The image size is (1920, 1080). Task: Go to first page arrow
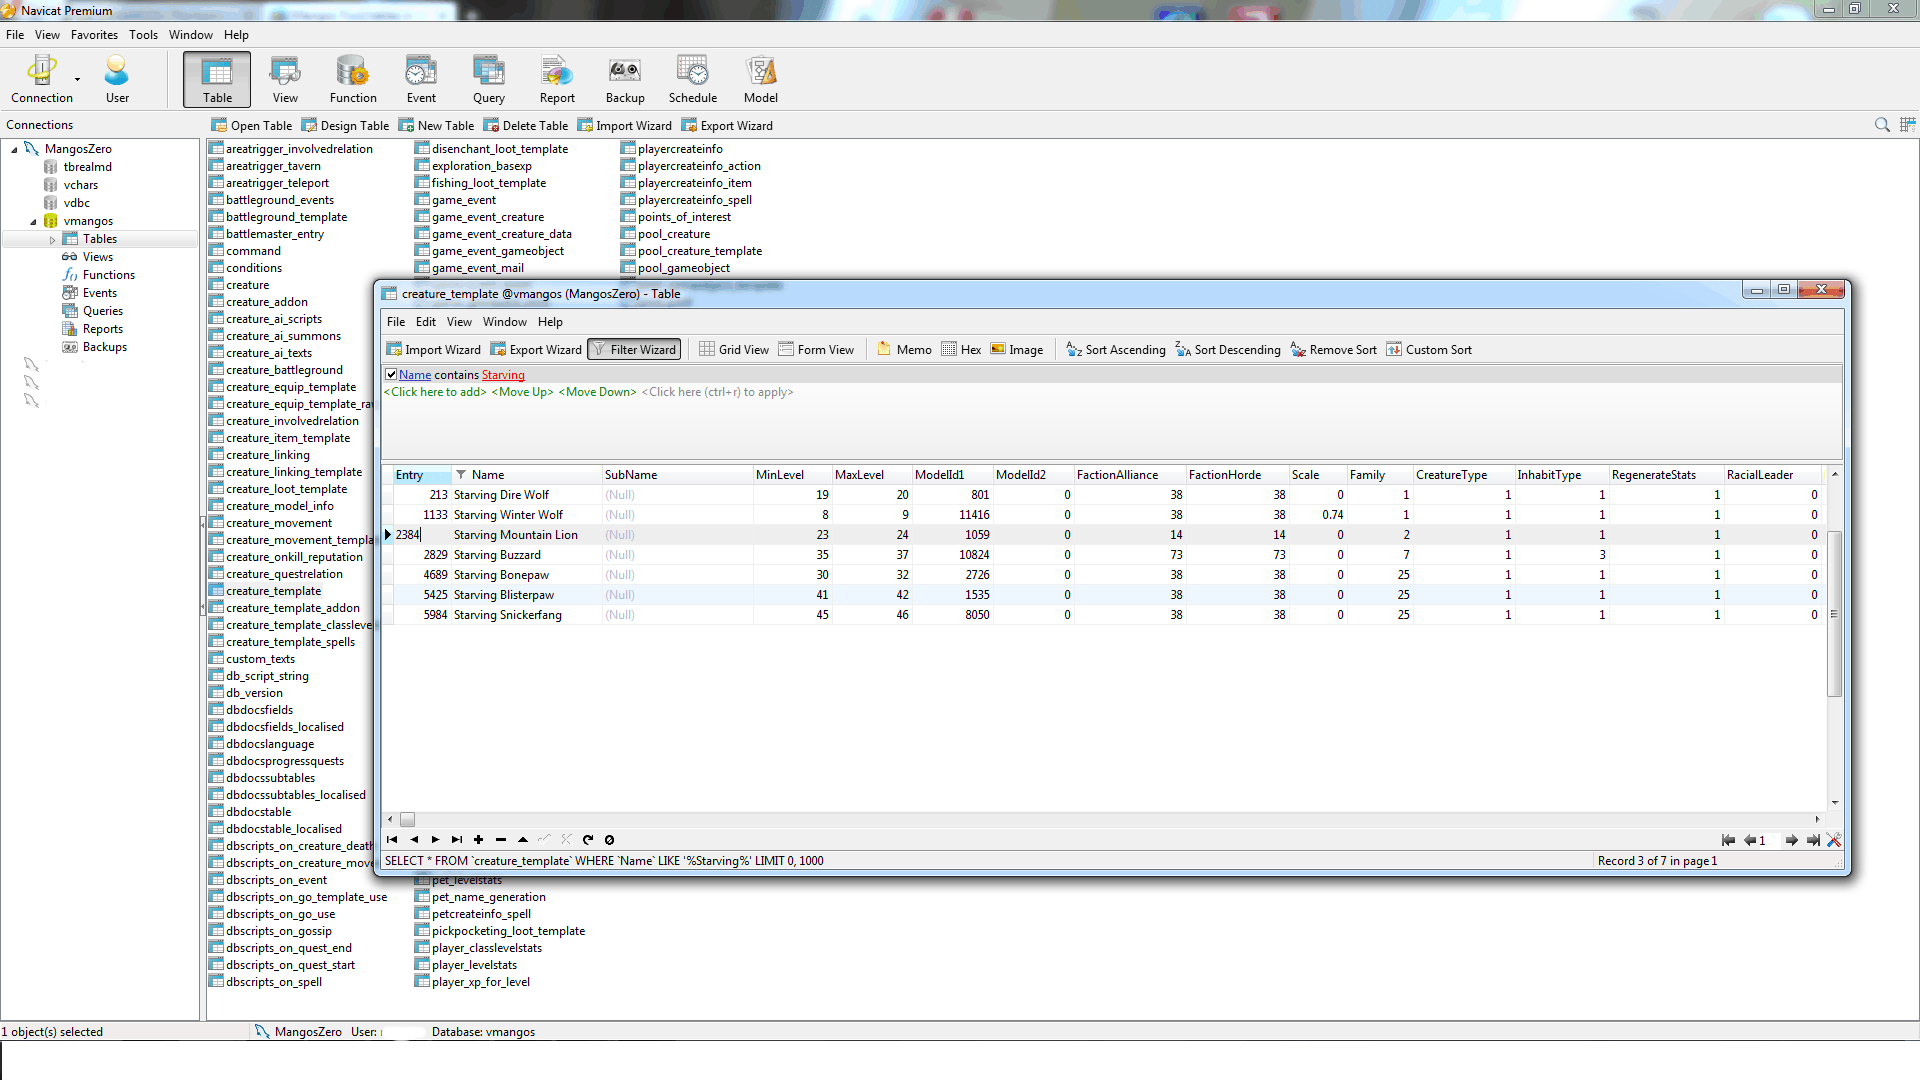point(1728,840)
